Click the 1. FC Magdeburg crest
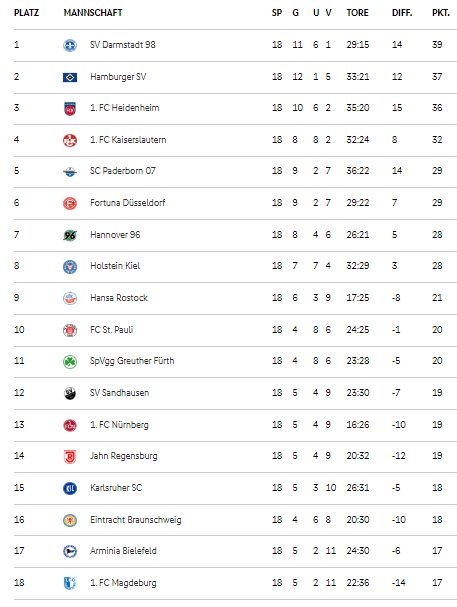This screenshot has width=457, height=607. click(x=70, y=583)
